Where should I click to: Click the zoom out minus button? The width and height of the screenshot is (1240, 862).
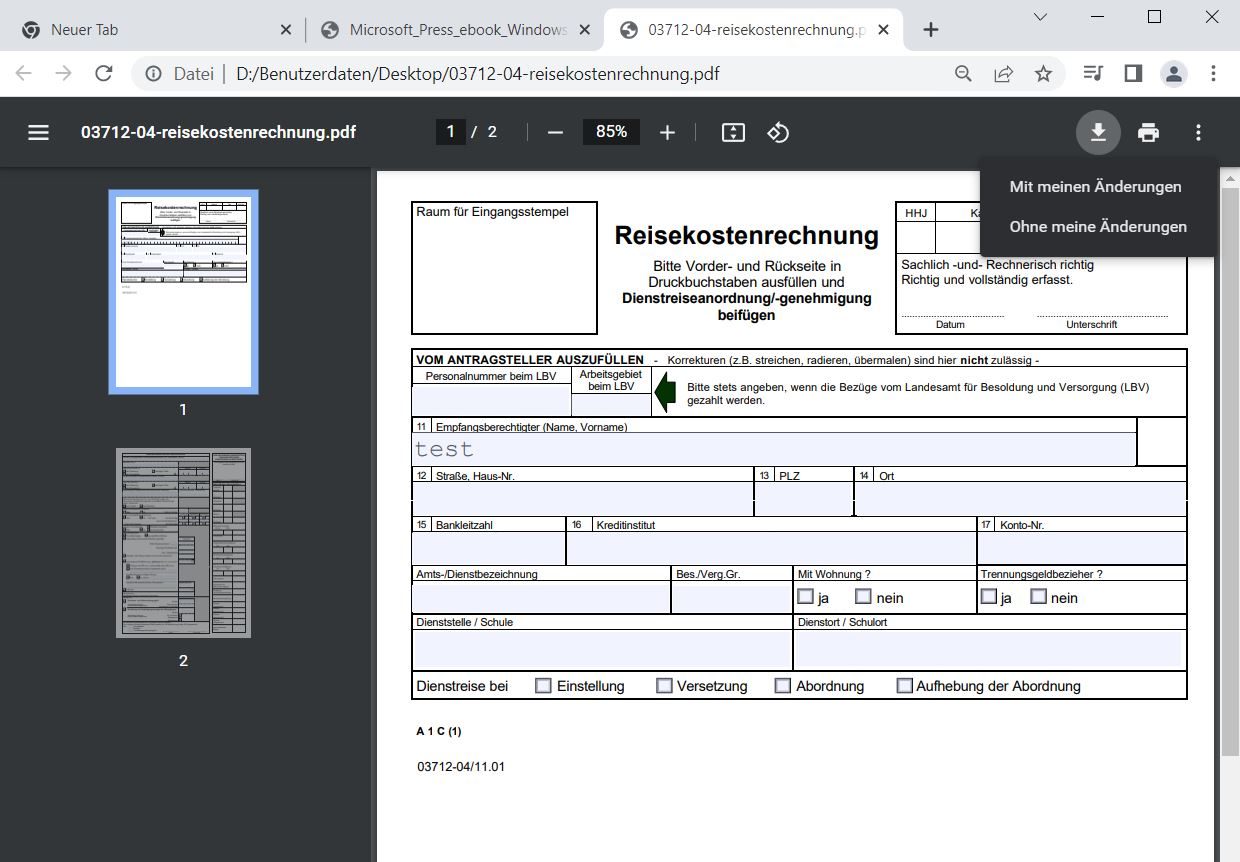click(556, 132)
